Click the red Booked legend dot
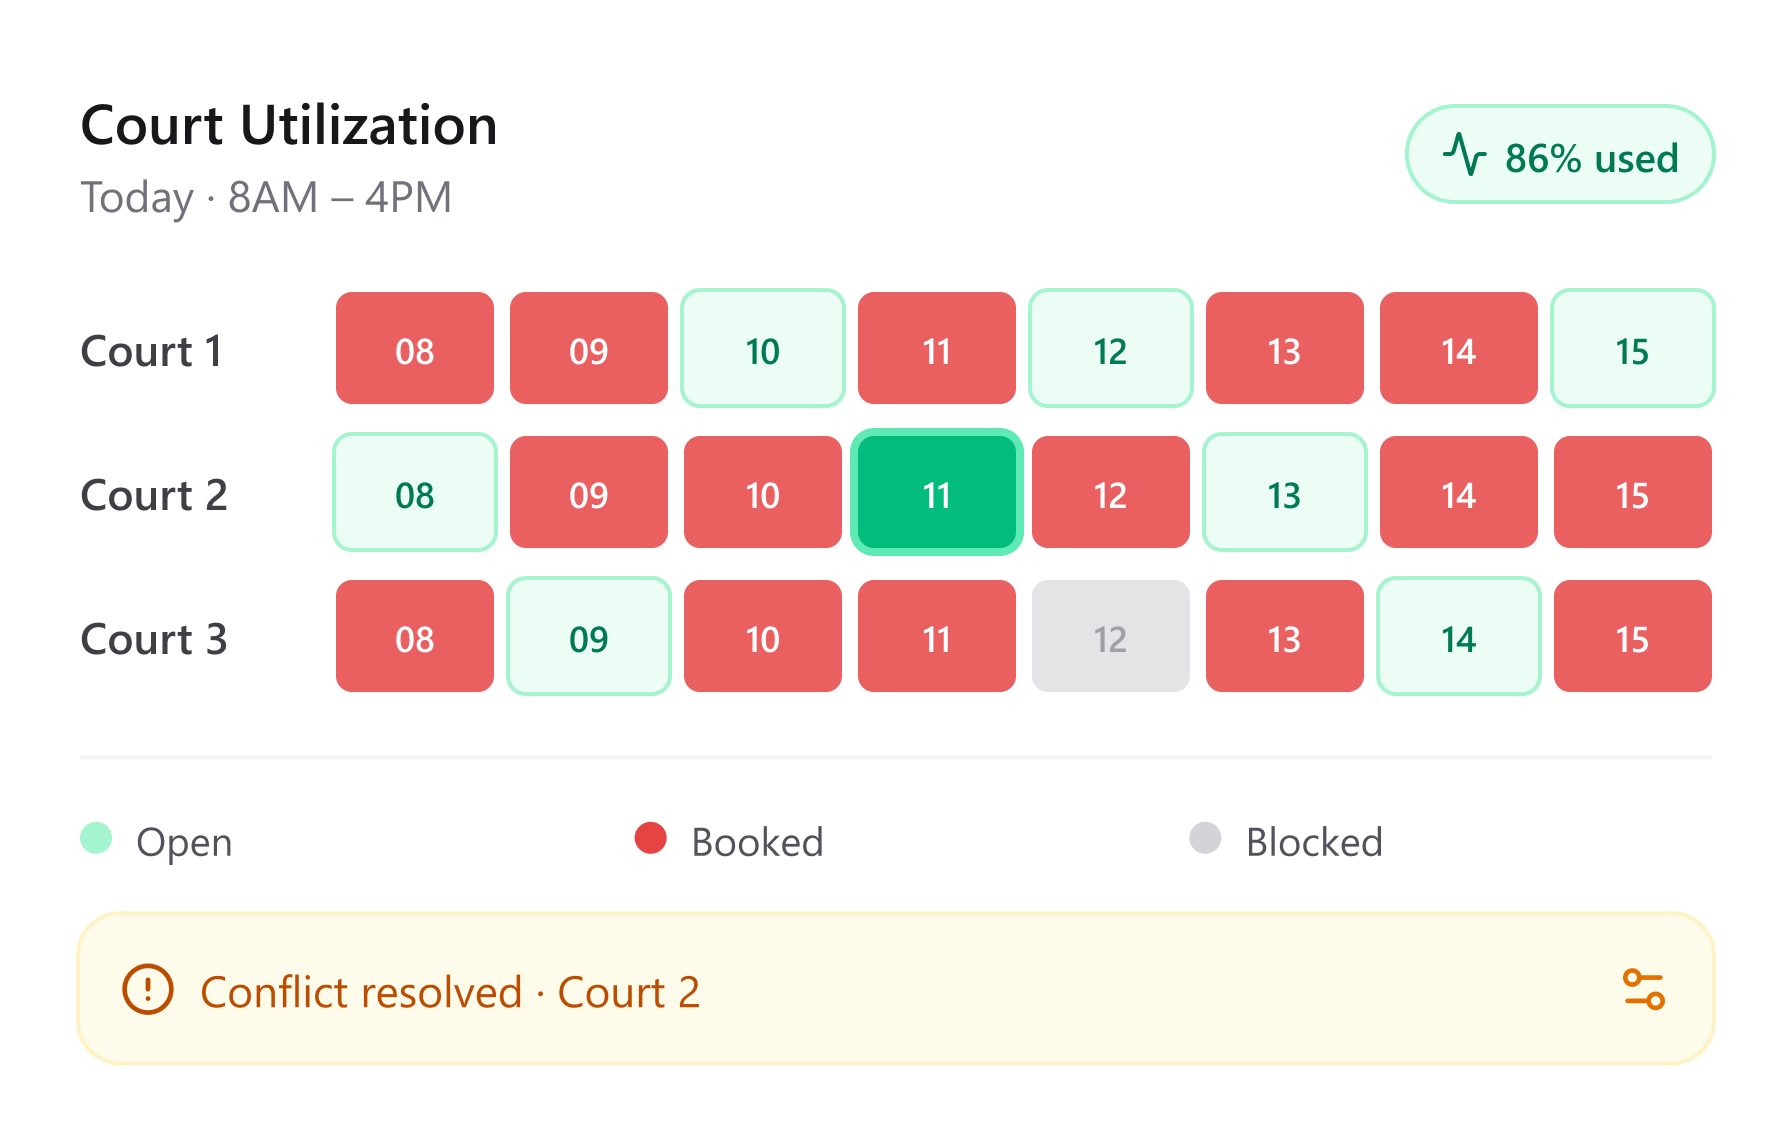This screenshot has width=1792, height=1140. (651, 838)
